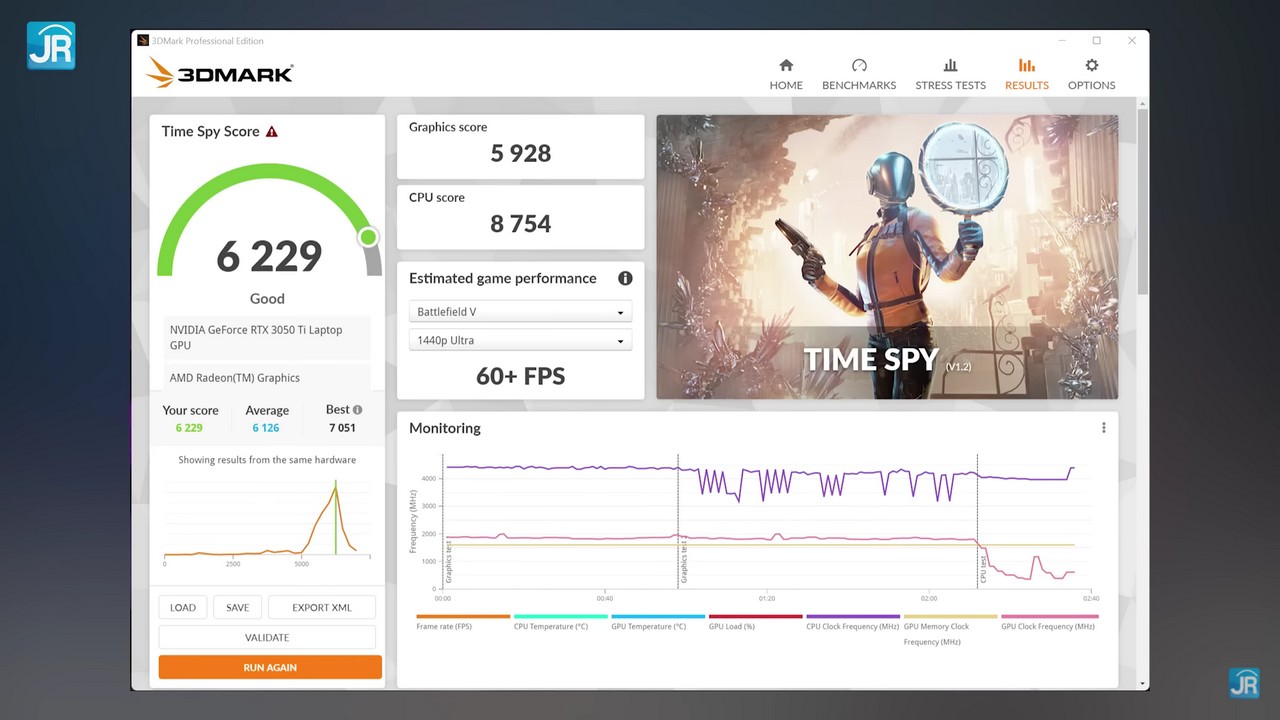This screenshot has width=1280, height=720.
Task: Open Benchmarks gauge icon
Action: [858, 66]
